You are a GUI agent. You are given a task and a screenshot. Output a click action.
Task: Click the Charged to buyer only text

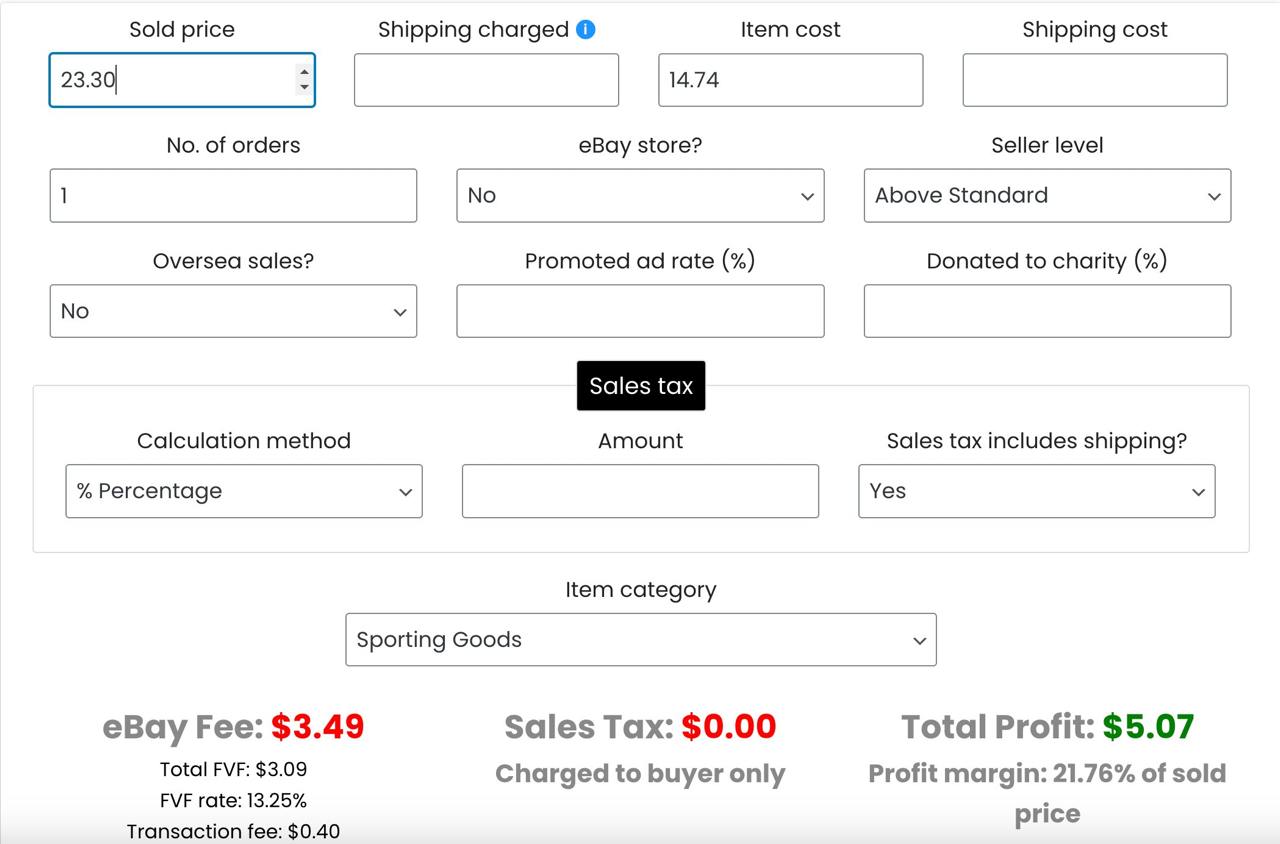(x=640, y=774)
